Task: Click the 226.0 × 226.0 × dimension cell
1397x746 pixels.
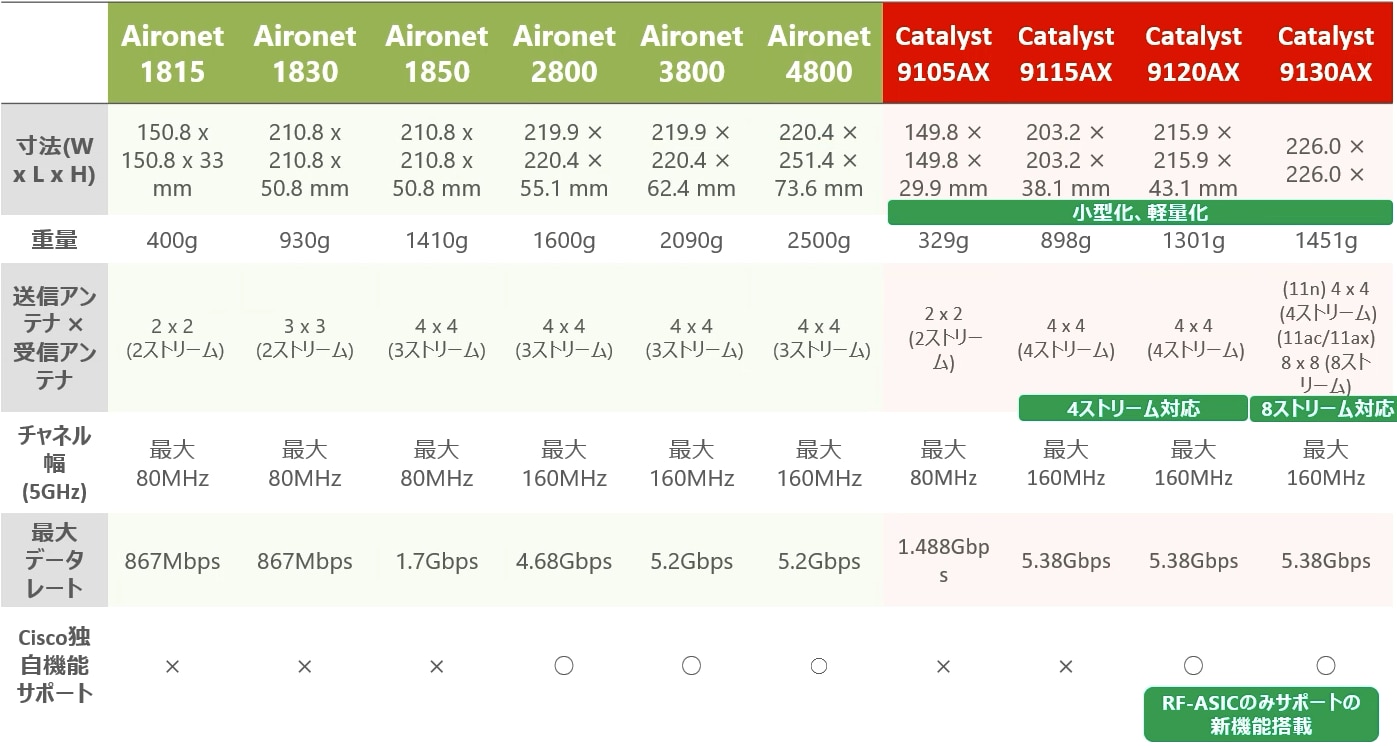Action: click(1326, 160)
